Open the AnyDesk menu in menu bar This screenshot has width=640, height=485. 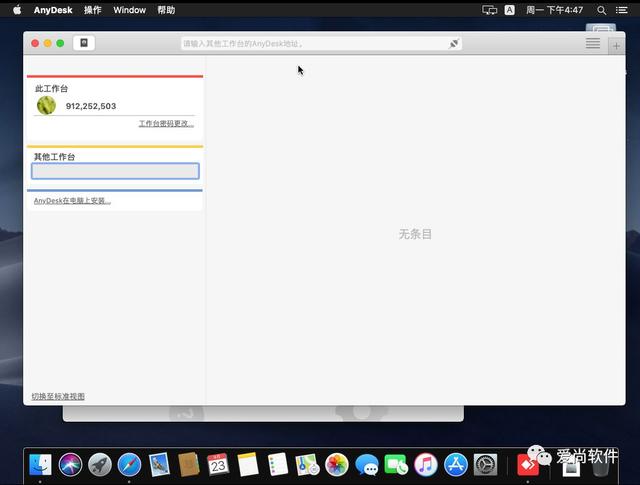(x=53, y=10)
